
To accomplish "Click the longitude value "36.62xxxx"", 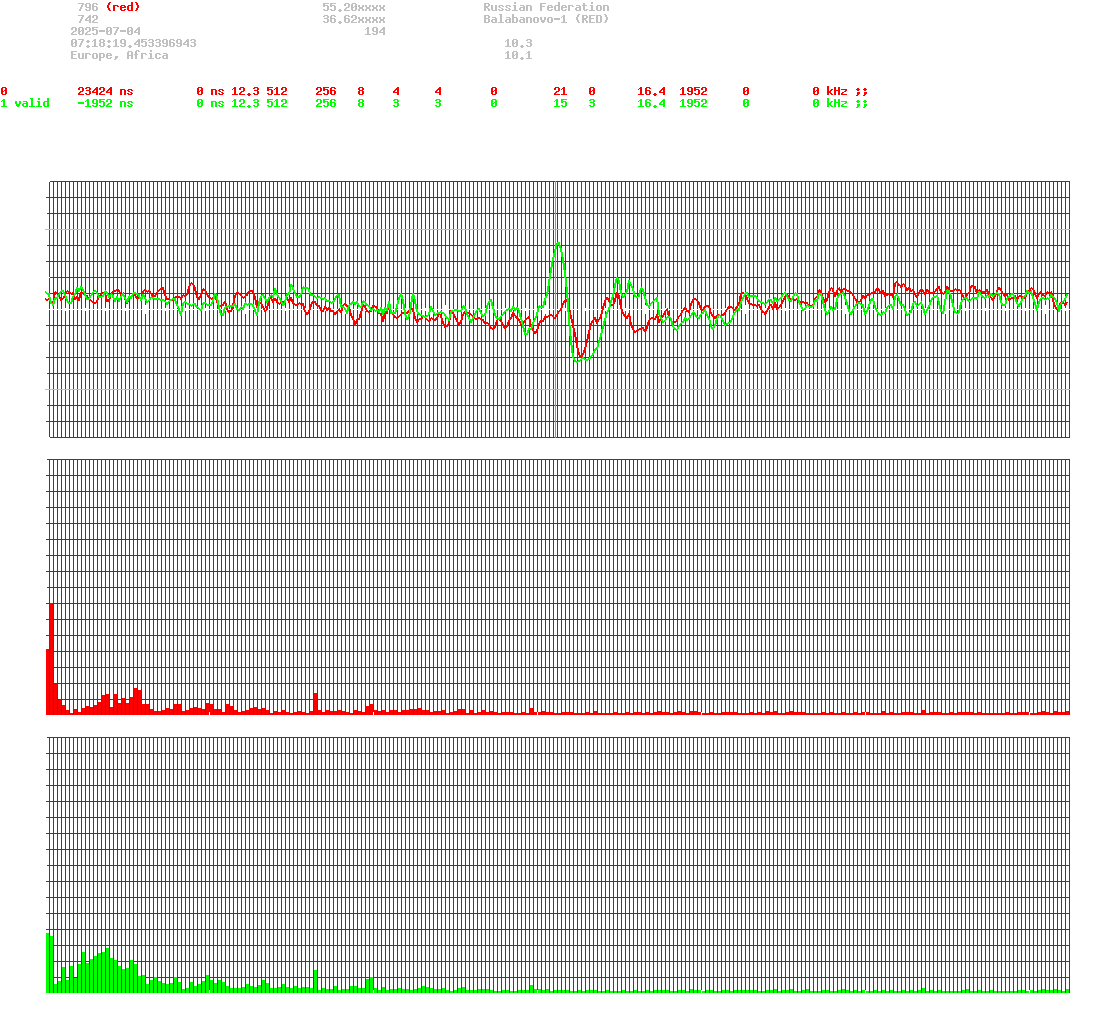I will click(x=354, y=20).
